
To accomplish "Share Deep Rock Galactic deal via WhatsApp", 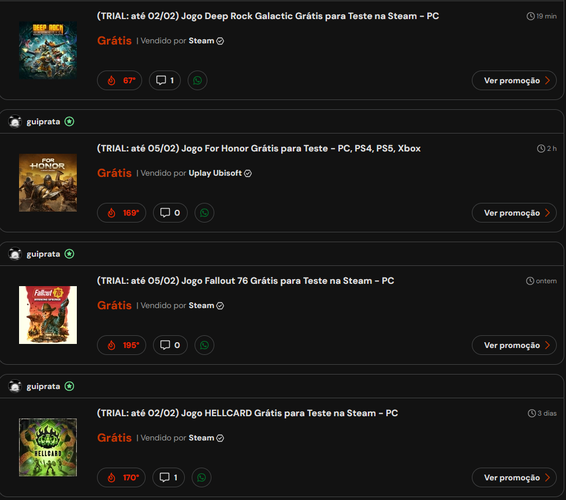I will [197, 80].
